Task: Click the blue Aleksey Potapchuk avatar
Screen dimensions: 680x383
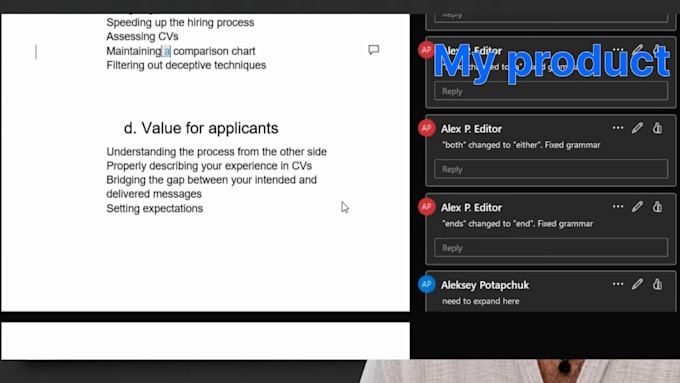Action: click(x=426, y=285)
